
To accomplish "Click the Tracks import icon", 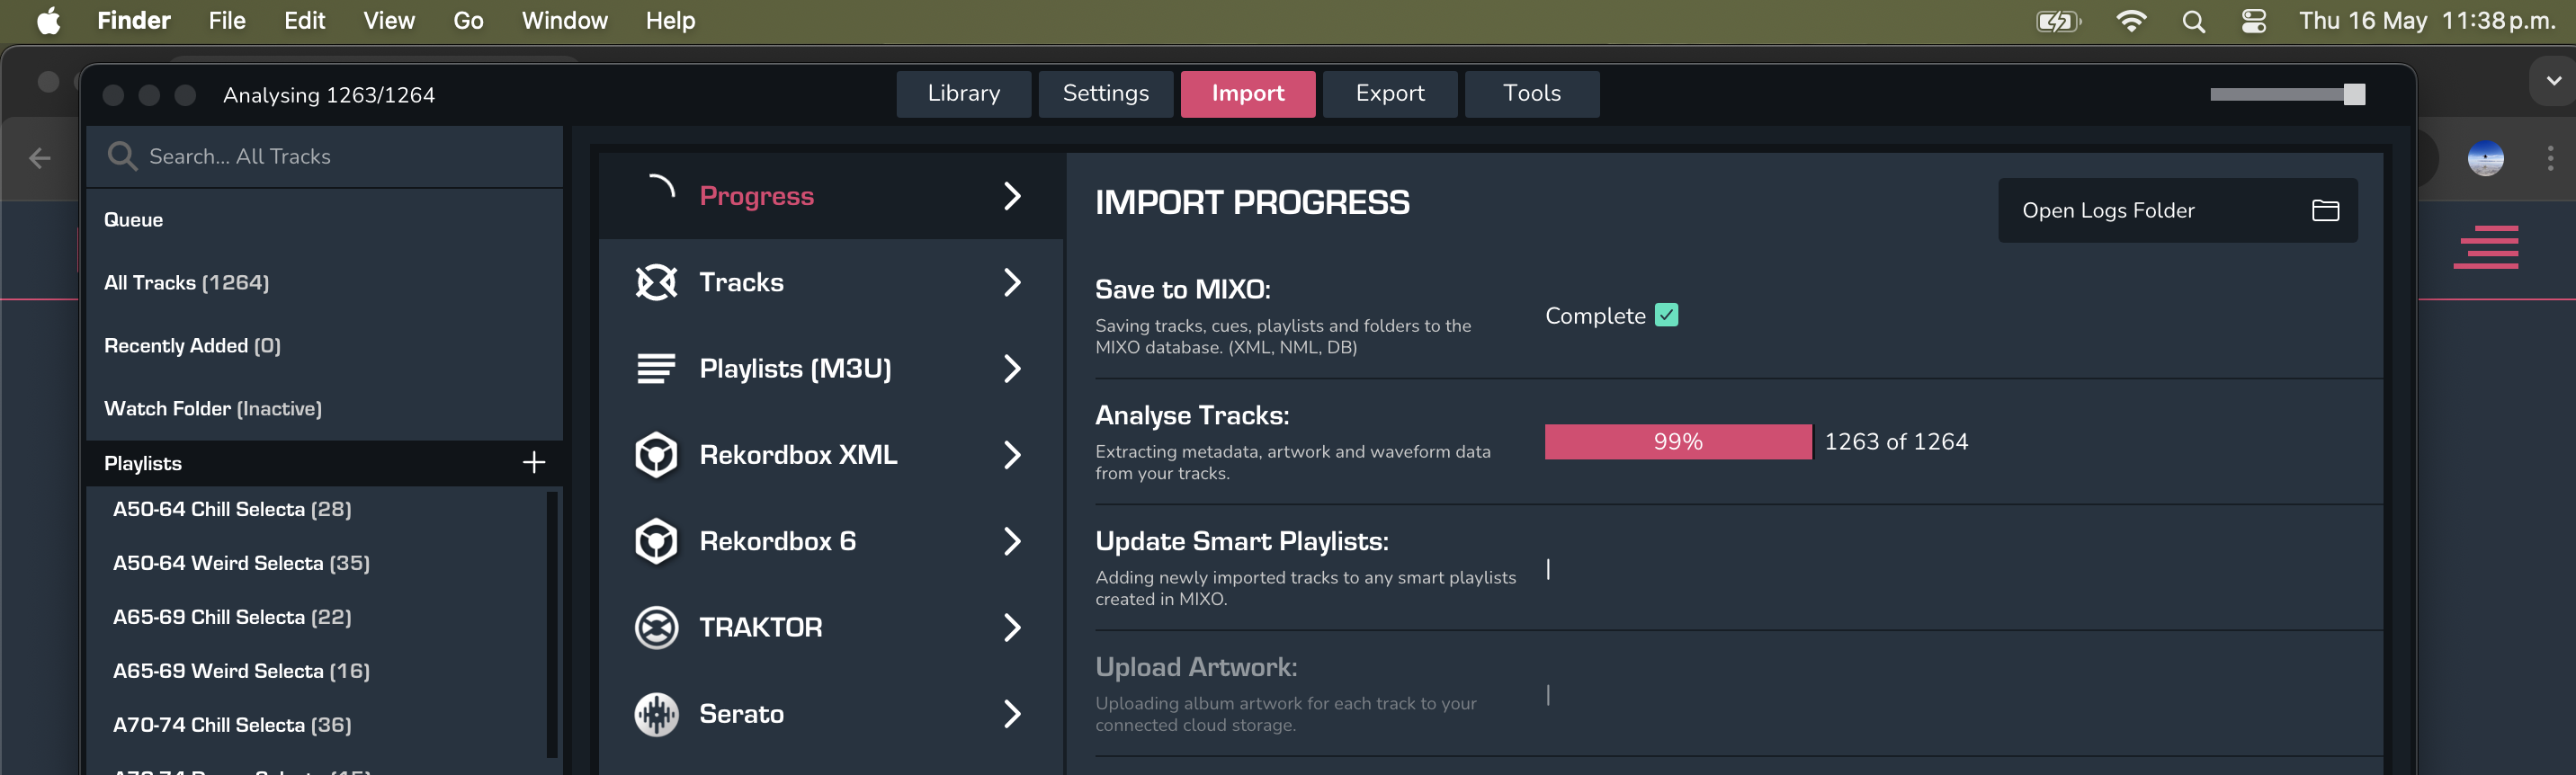I will point(656,282).
